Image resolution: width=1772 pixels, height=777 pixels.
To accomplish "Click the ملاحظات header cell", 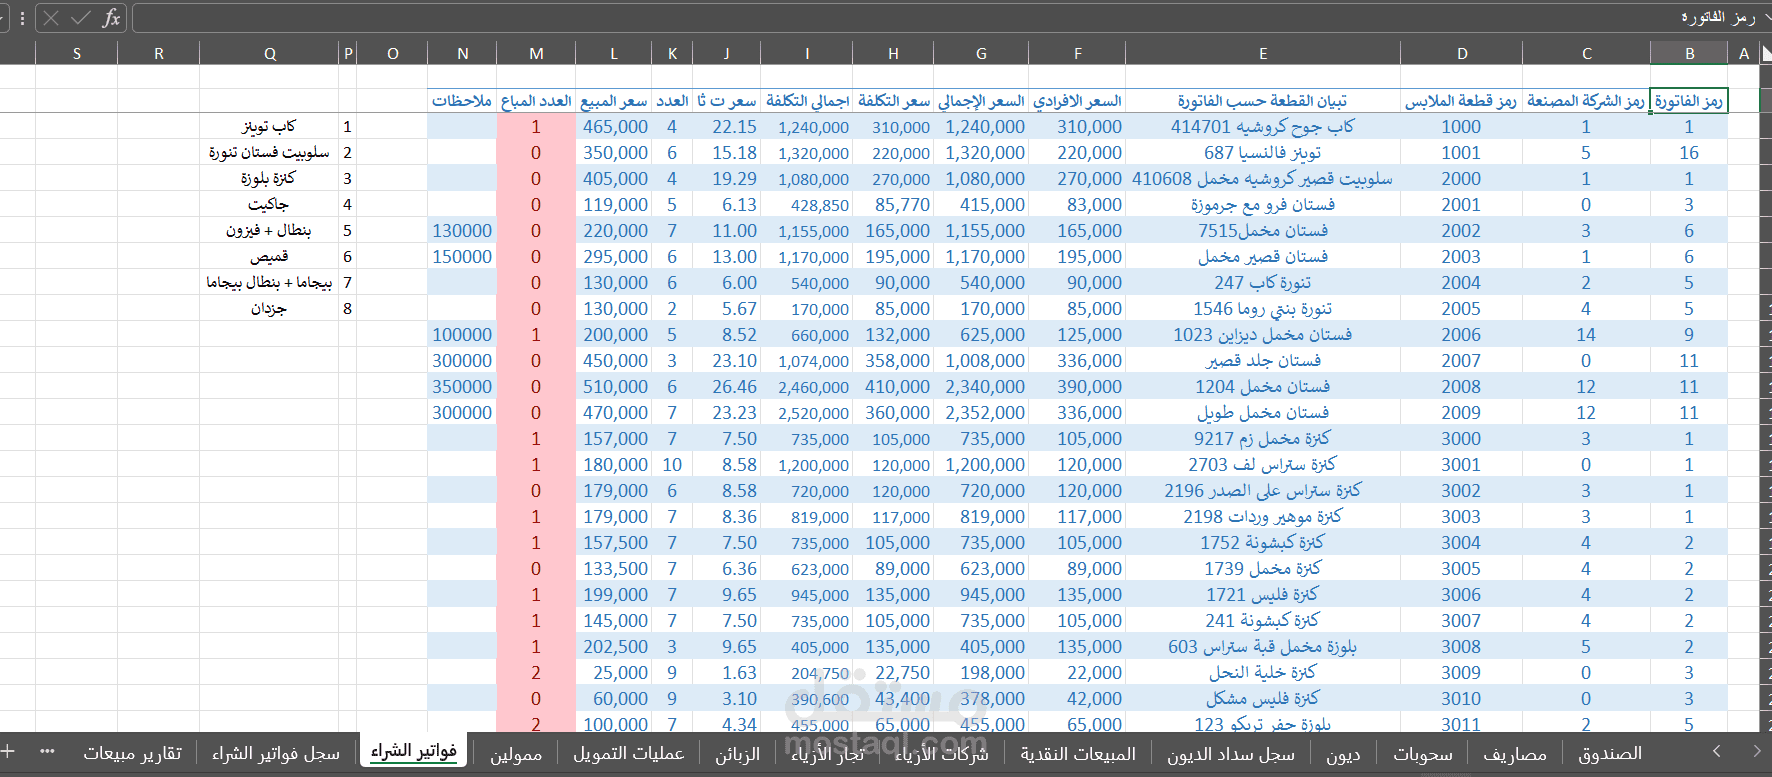I will [x=462, y=101].
